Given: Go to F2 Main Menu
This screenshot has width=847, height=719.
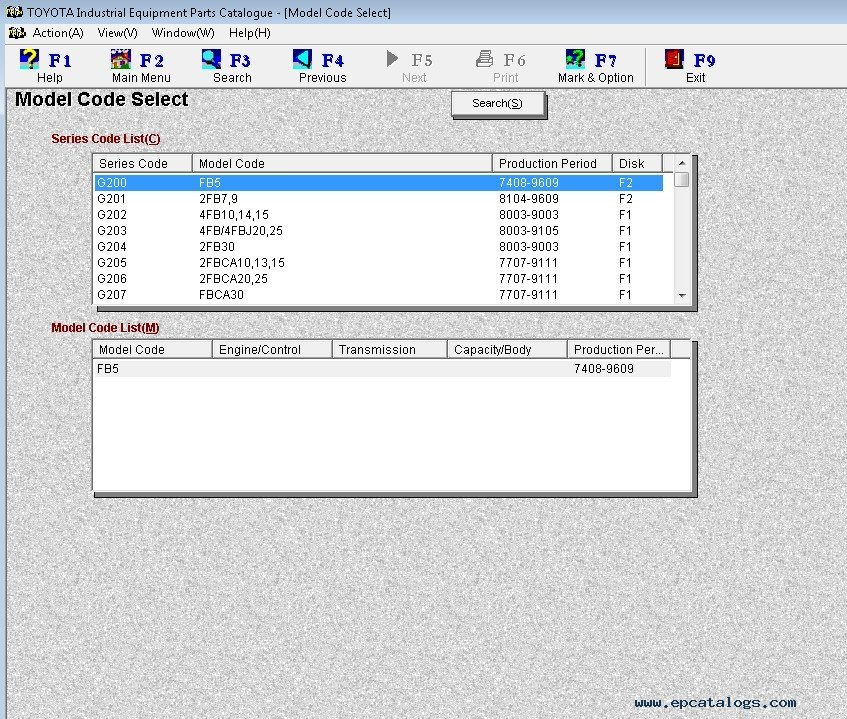Looking at the screenshot, I should coord(140,66).
